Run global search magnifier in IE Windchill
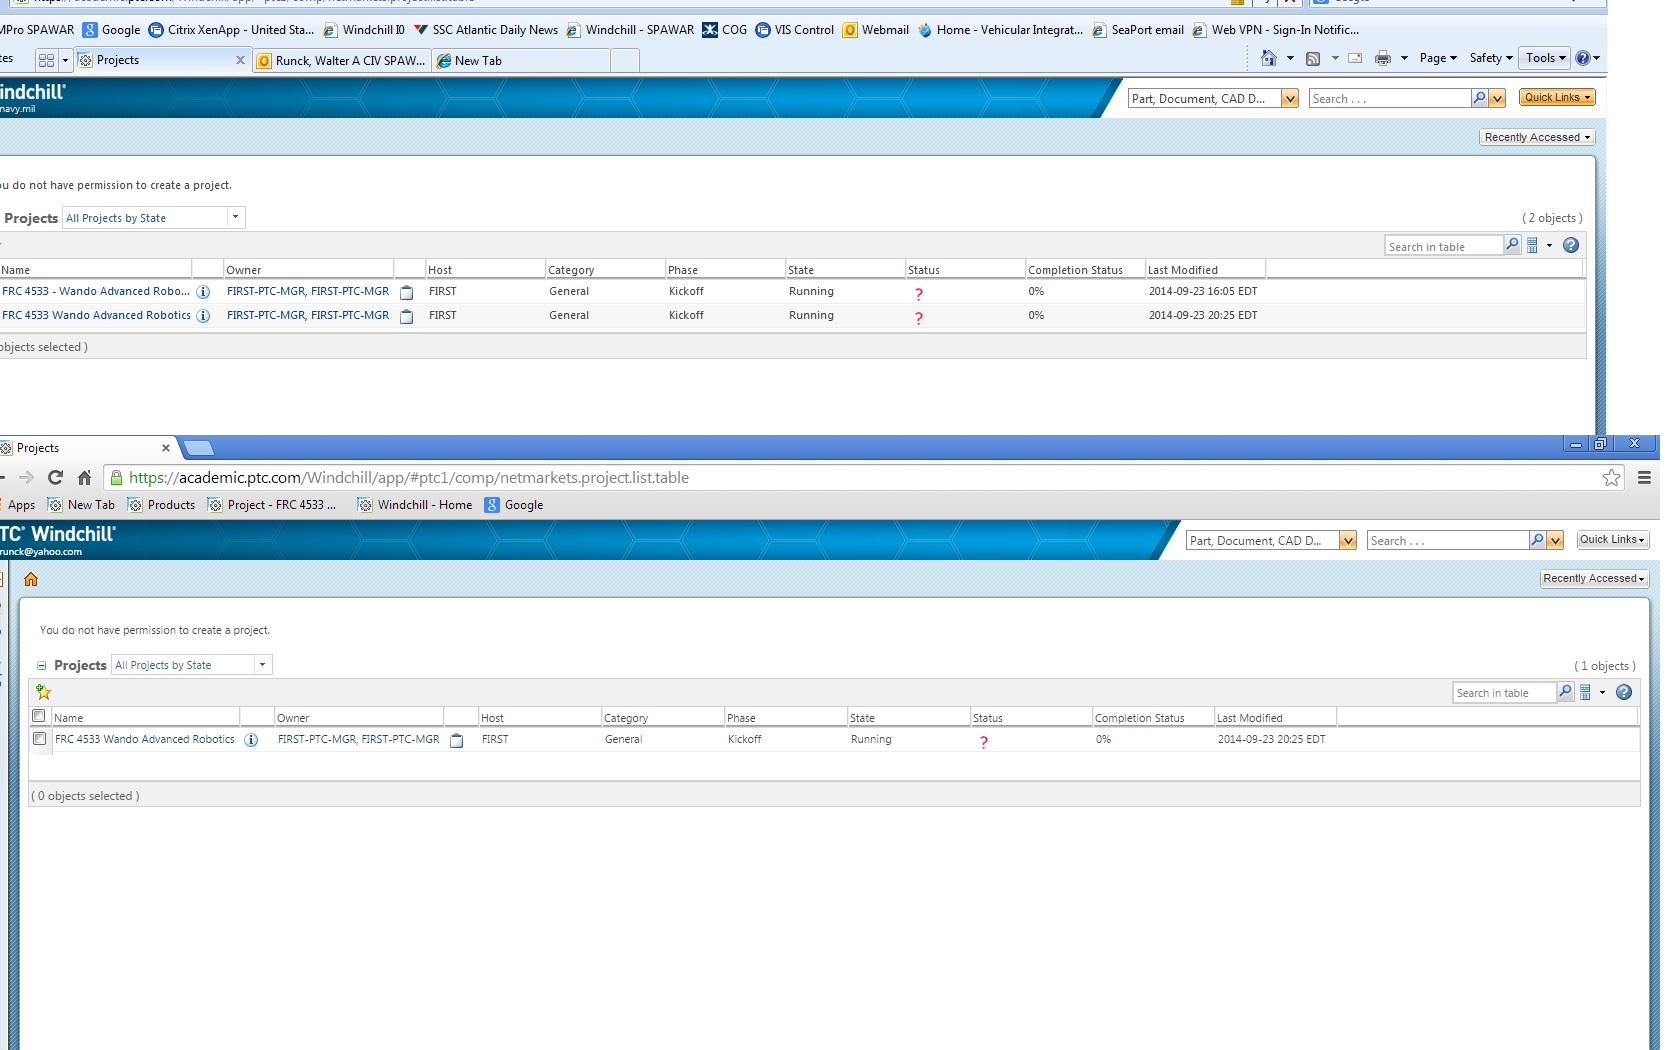 tap(1479, 98)
